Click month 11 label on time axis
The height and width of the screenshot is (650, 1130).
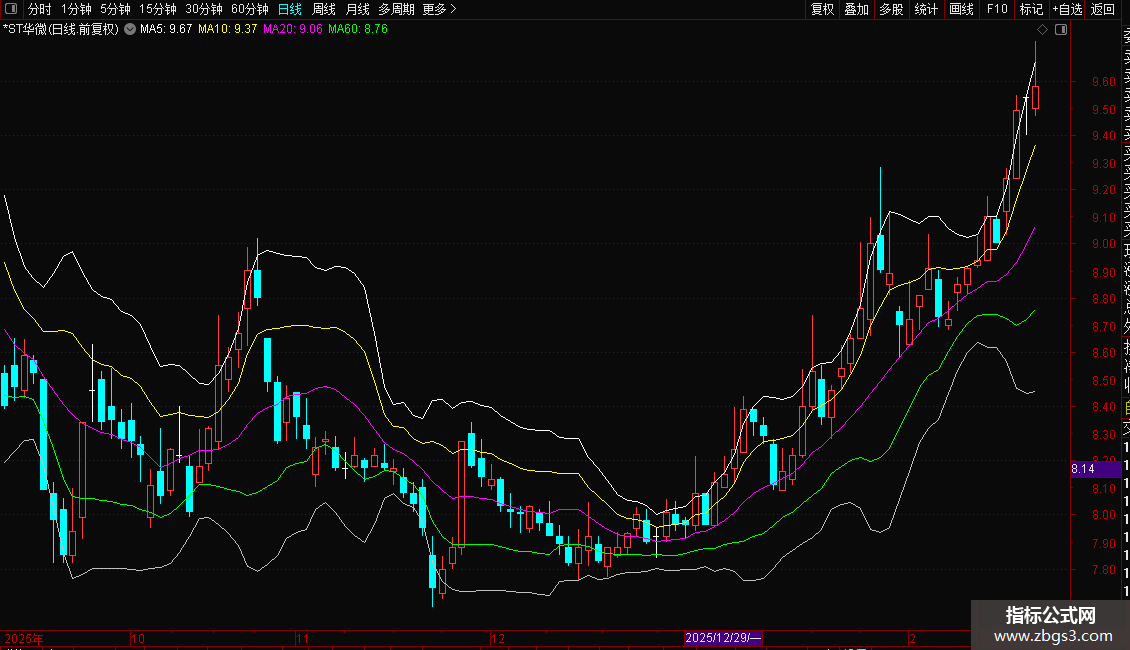pos(302,638)
